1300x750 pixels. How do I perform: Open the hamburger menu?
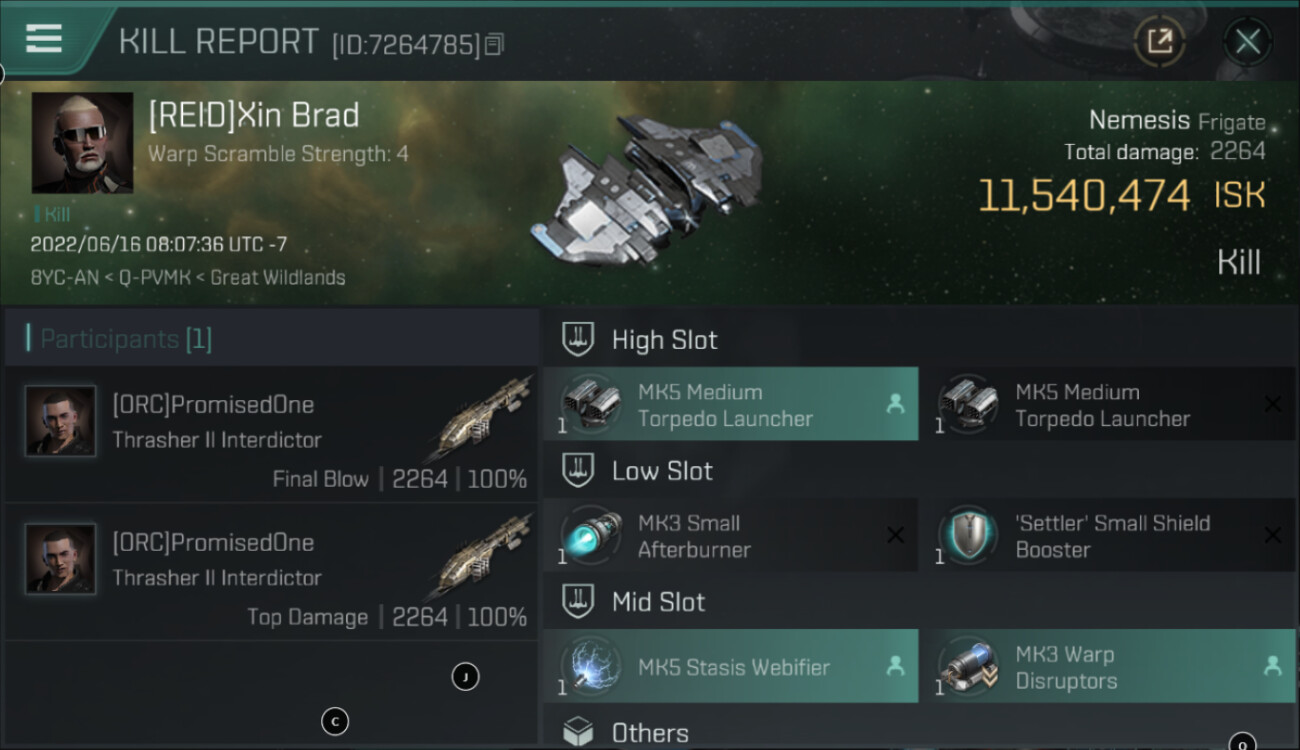[44, 39]
